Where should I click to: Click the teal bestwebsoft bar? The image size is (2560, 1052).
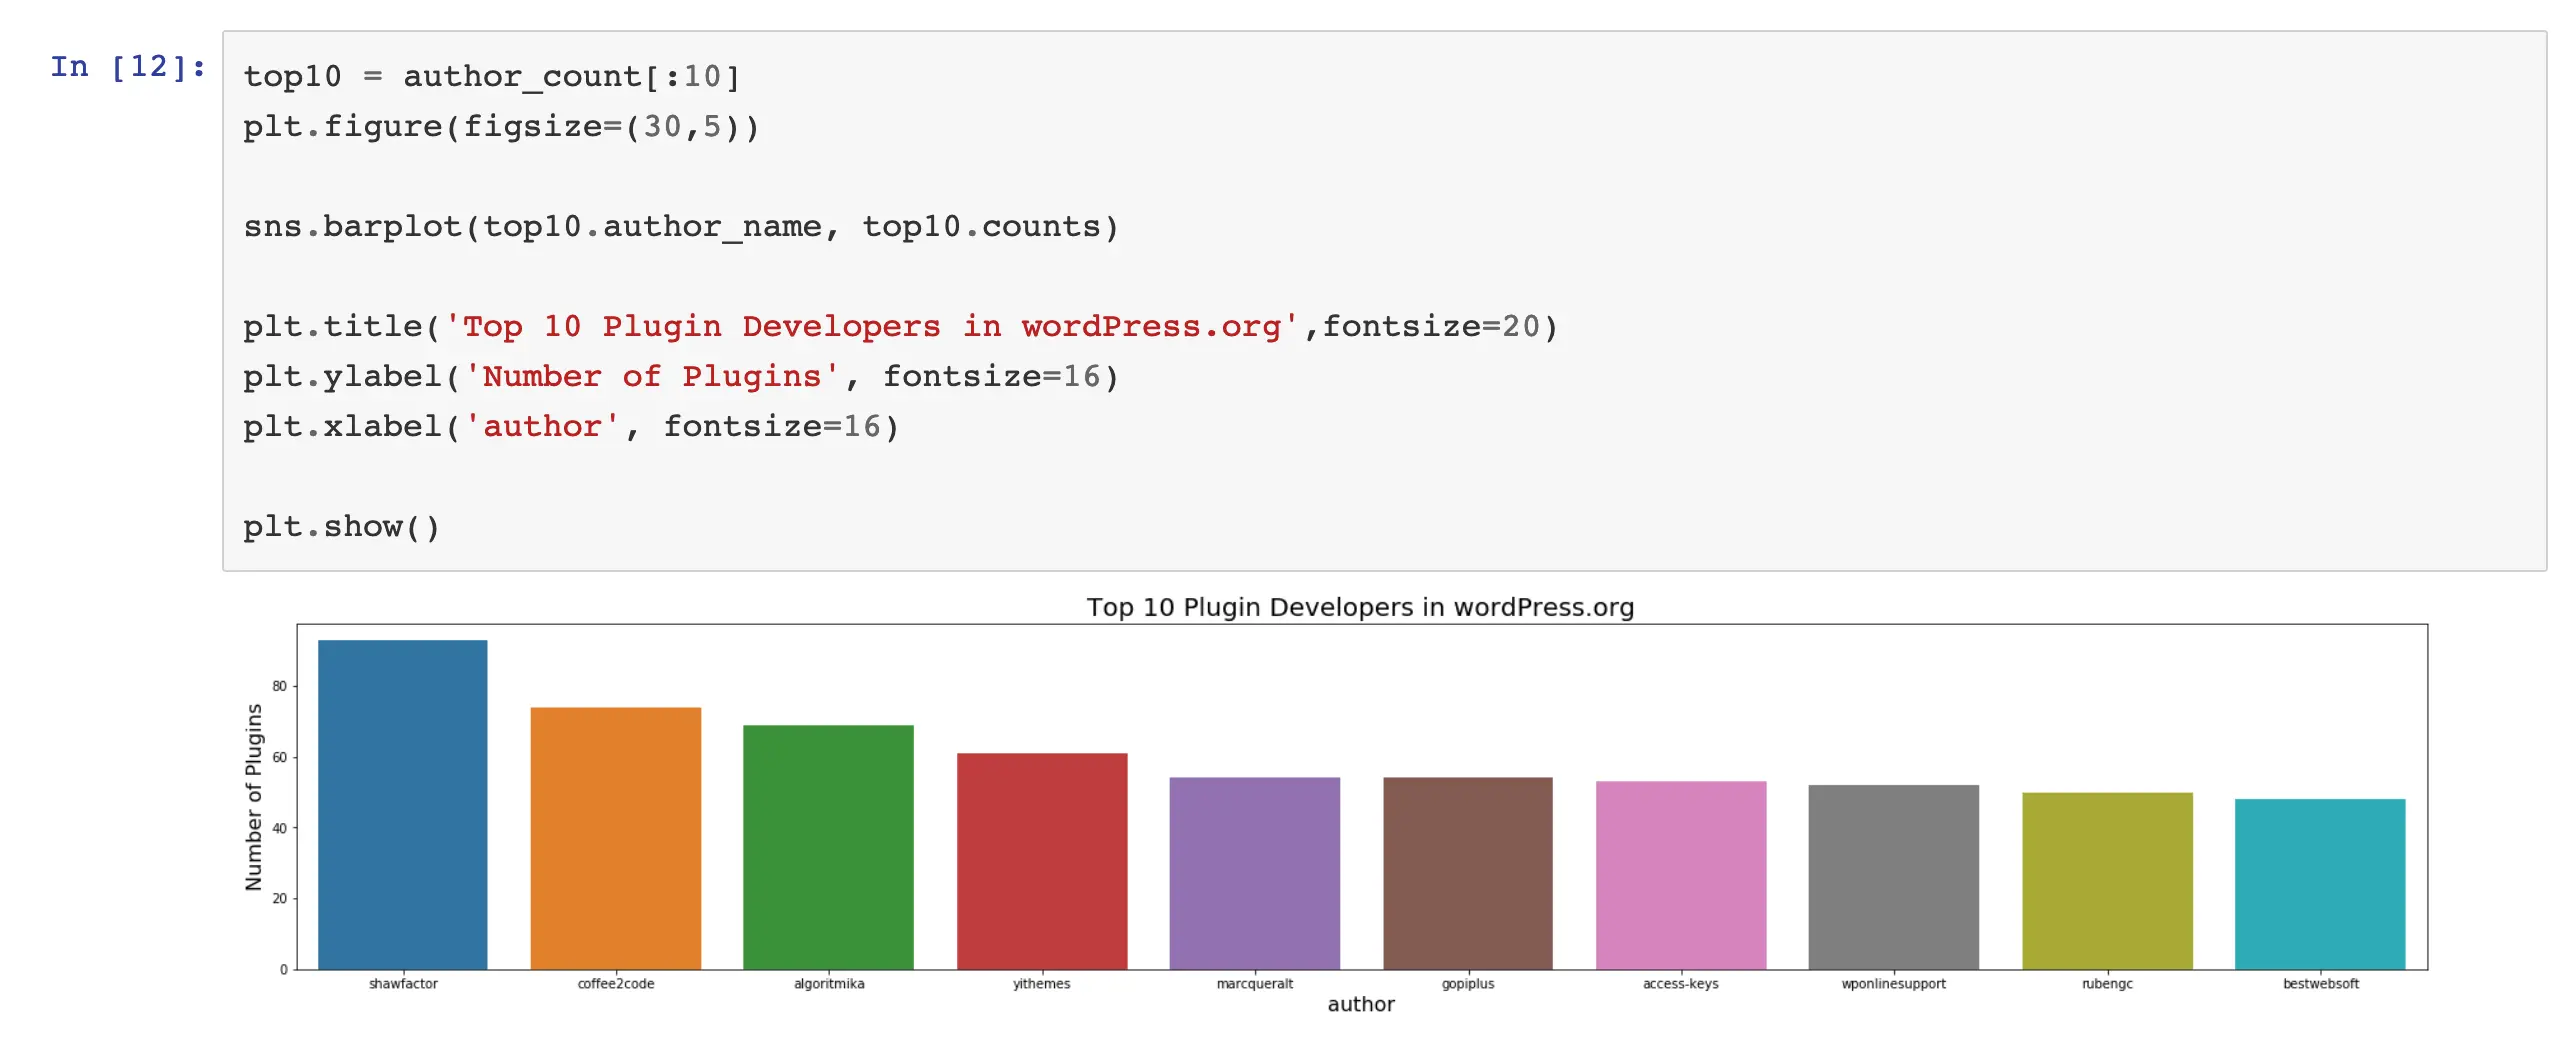pos(2320,884)
